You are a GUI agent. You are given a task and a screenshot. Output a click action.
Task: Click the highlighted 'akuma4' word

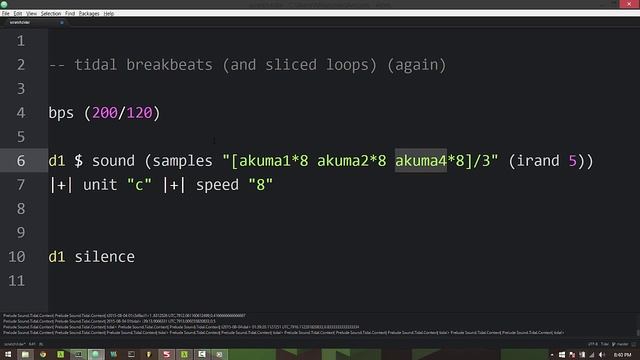(421, 161)
